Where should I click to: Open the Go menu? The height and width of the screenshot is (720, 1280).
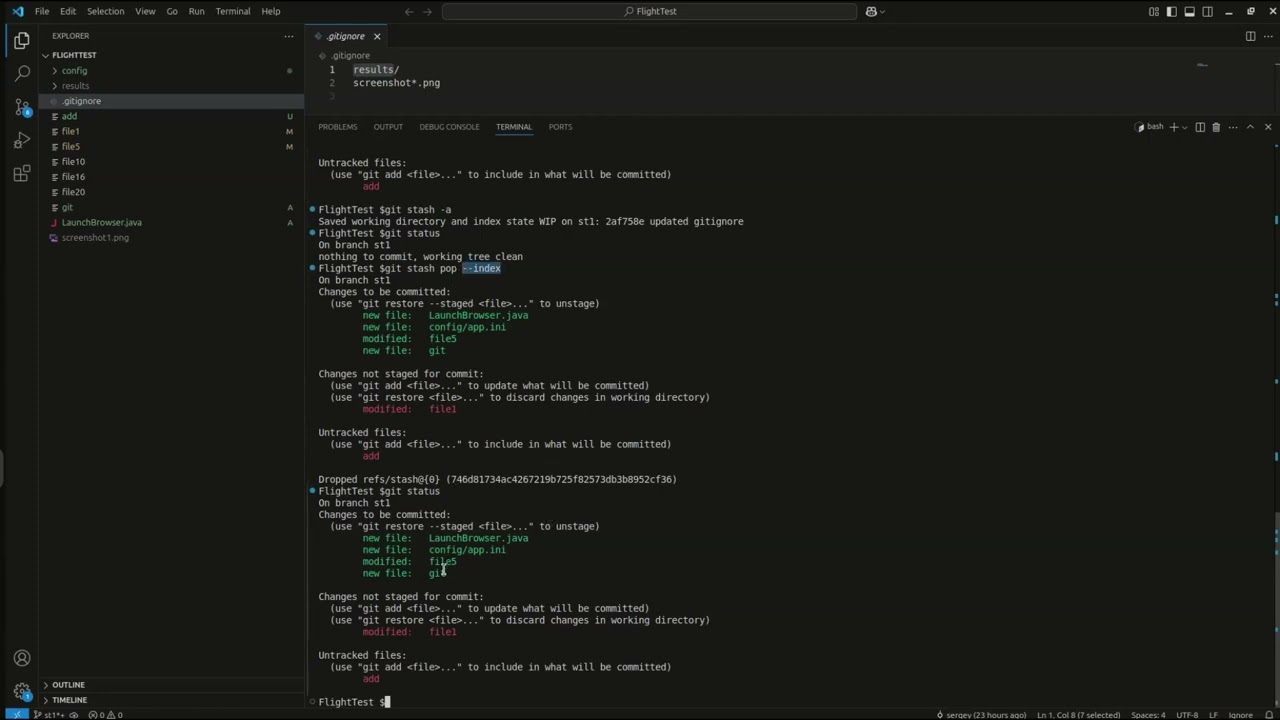click(172, 11)
